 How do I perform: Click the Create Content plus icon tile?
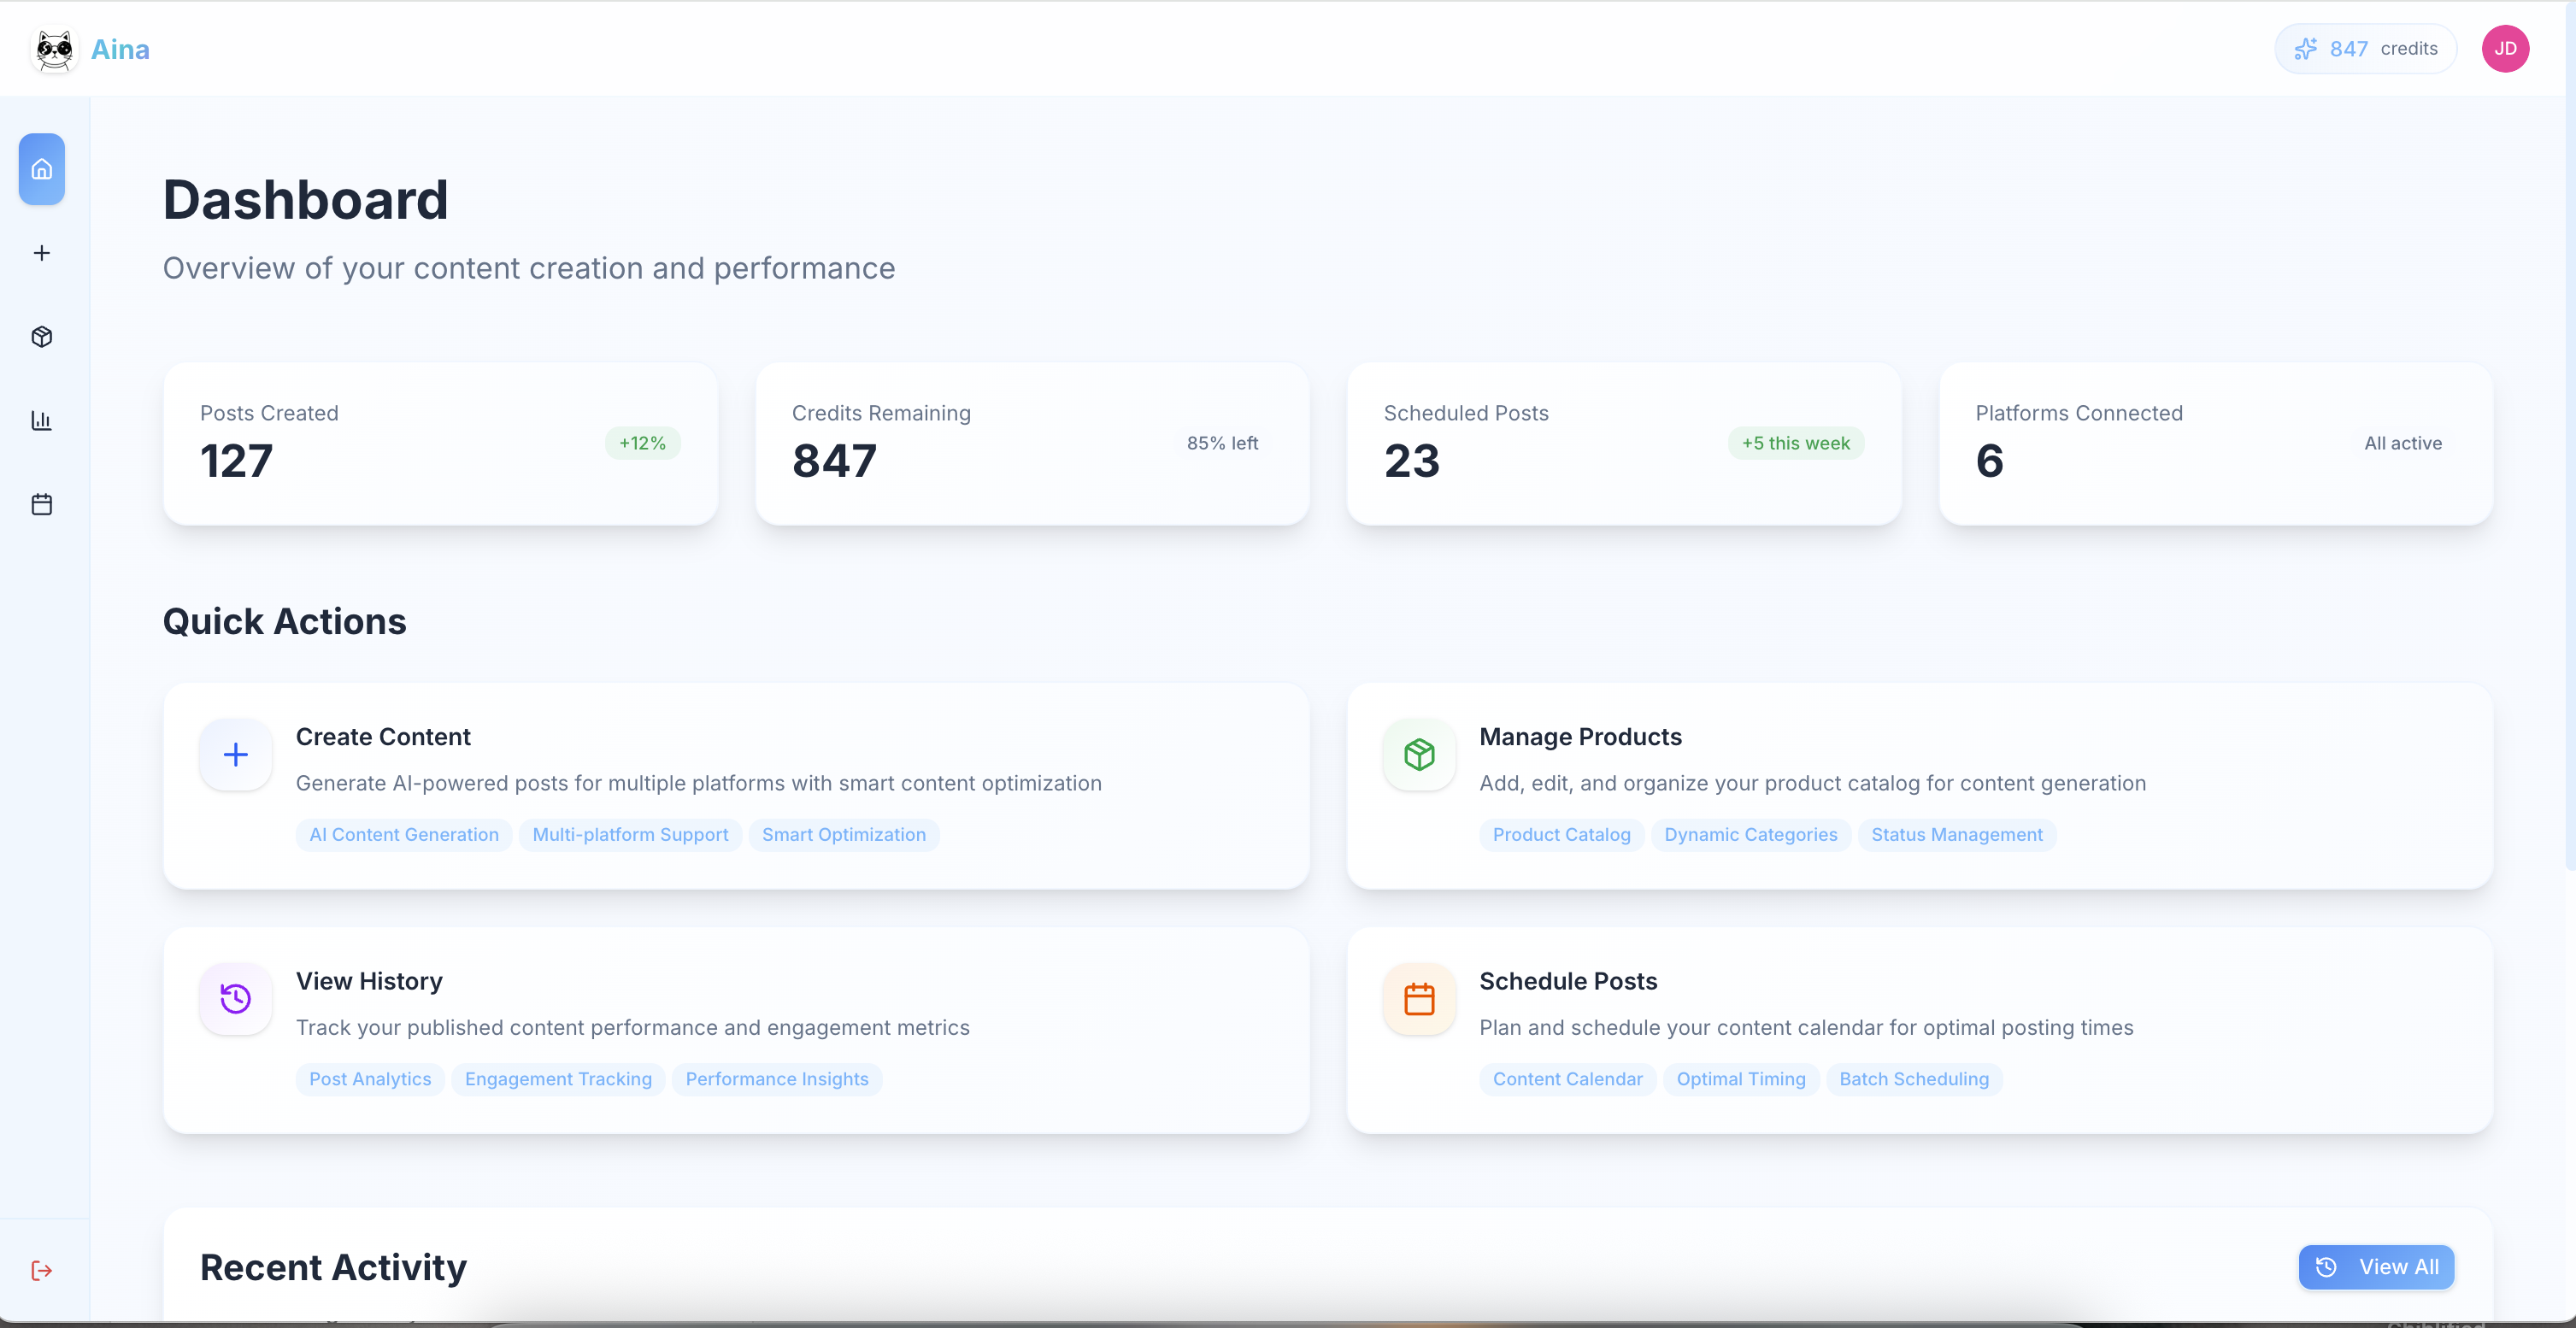pyautogui.click(x=235, y=754)
